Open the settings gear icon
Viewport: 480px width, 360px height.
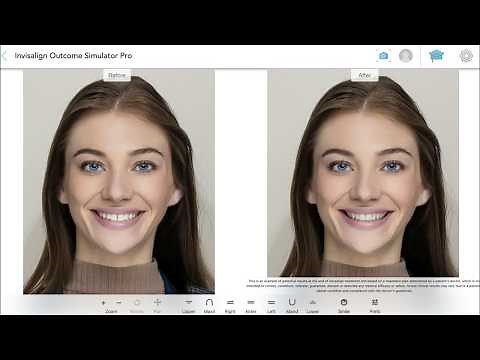tap(466, 56)
